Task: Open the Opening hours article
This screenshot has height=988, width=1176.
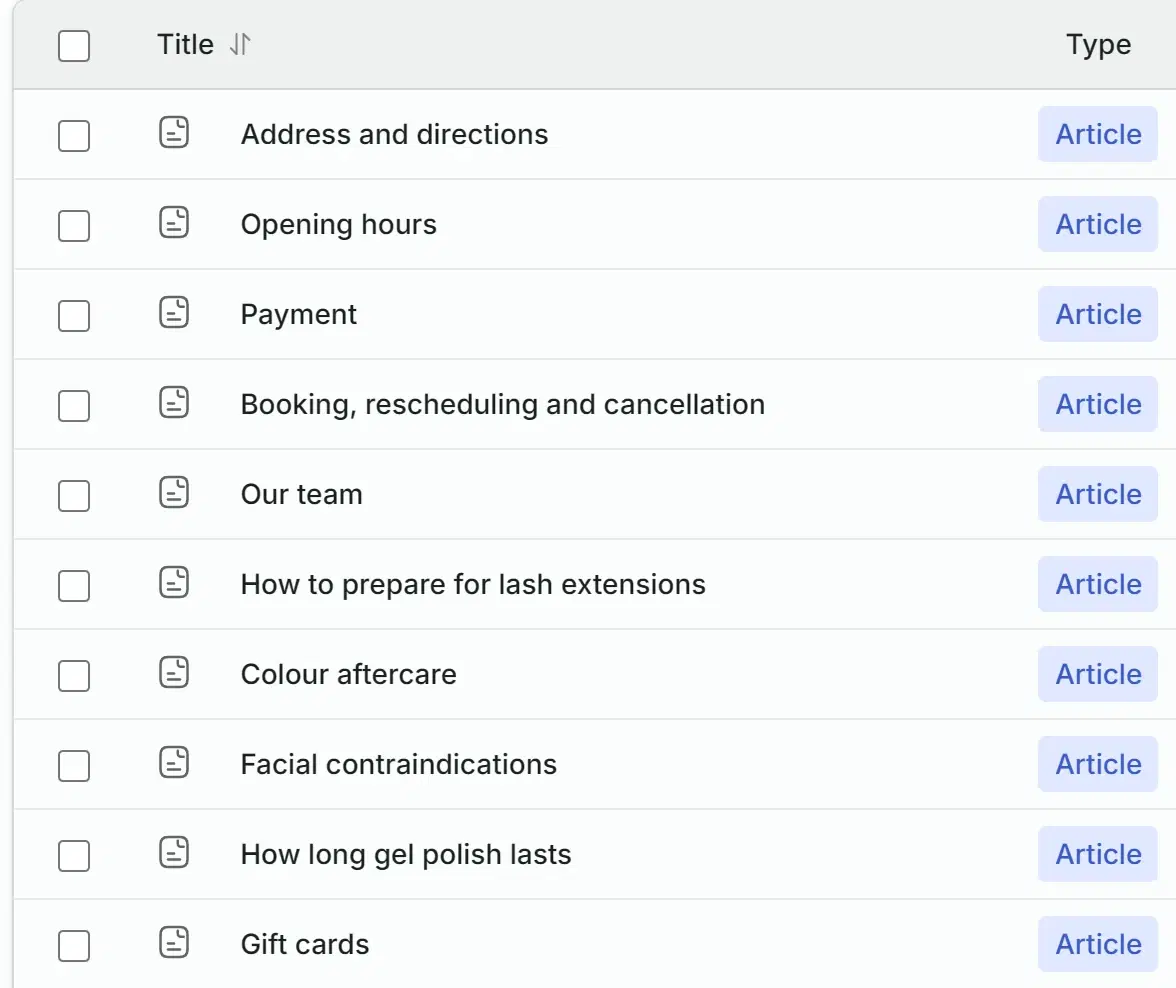Action: pyautogui.click(x=338, y=224)
